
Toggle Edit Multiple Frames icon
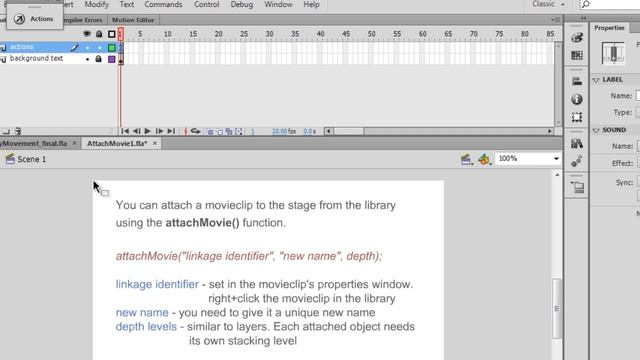(229, 131)
